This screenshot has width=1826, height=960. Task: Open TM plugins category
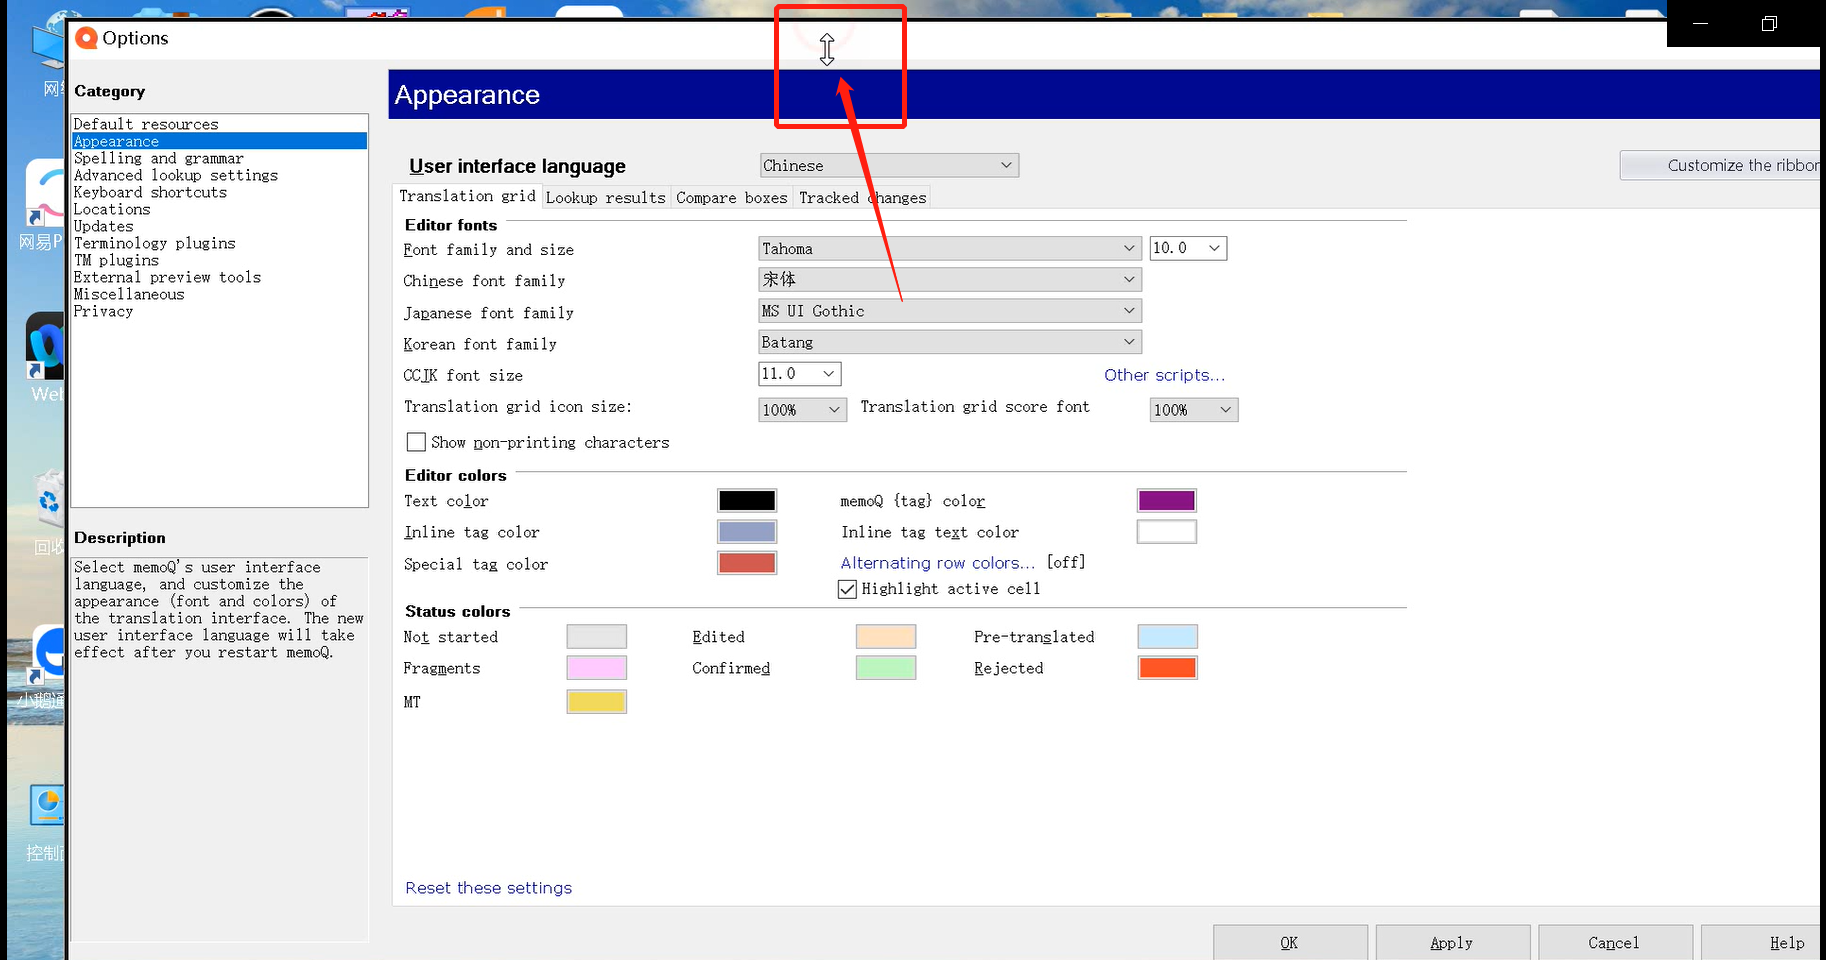(219, 260)
